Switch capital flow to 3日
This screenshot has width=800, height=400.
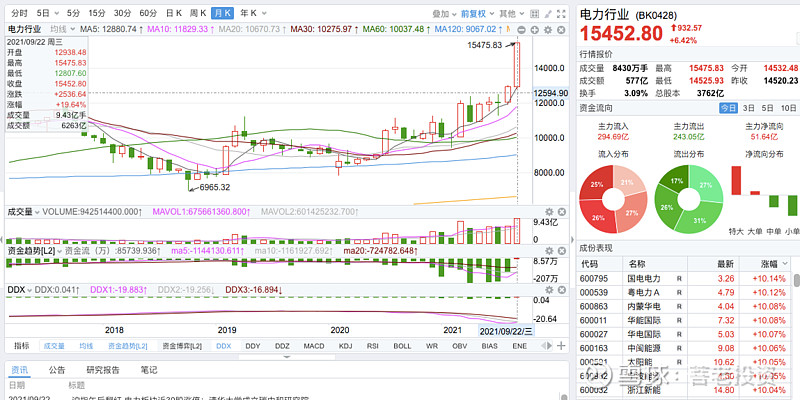(746, 108)
